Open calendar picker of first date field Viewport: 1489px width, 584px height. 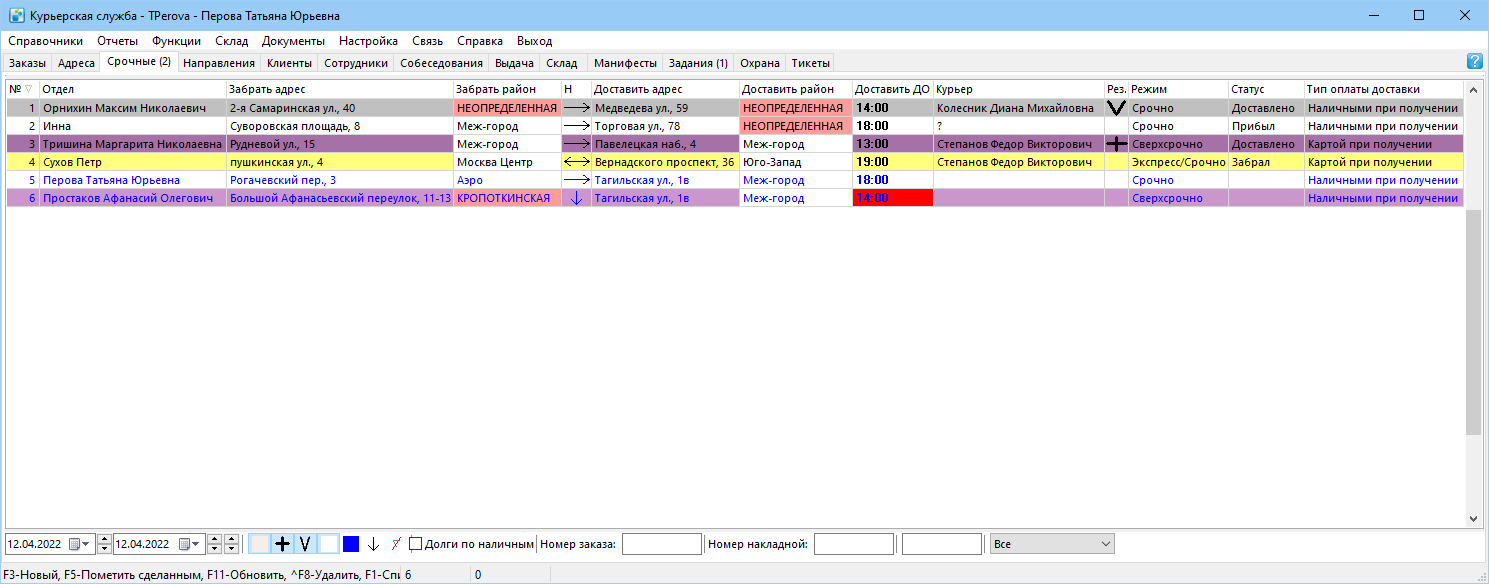coord(78,544)
